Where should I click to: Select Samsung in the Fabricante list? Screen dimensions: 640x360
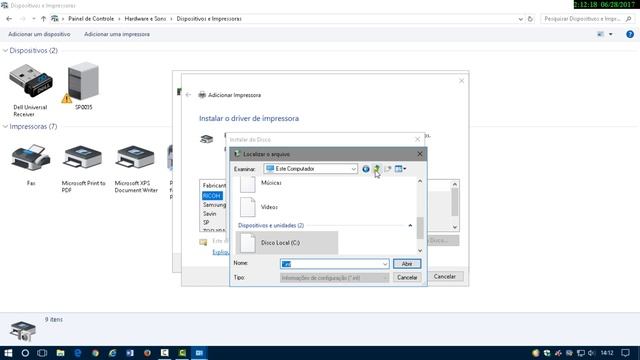pos(214,205)
